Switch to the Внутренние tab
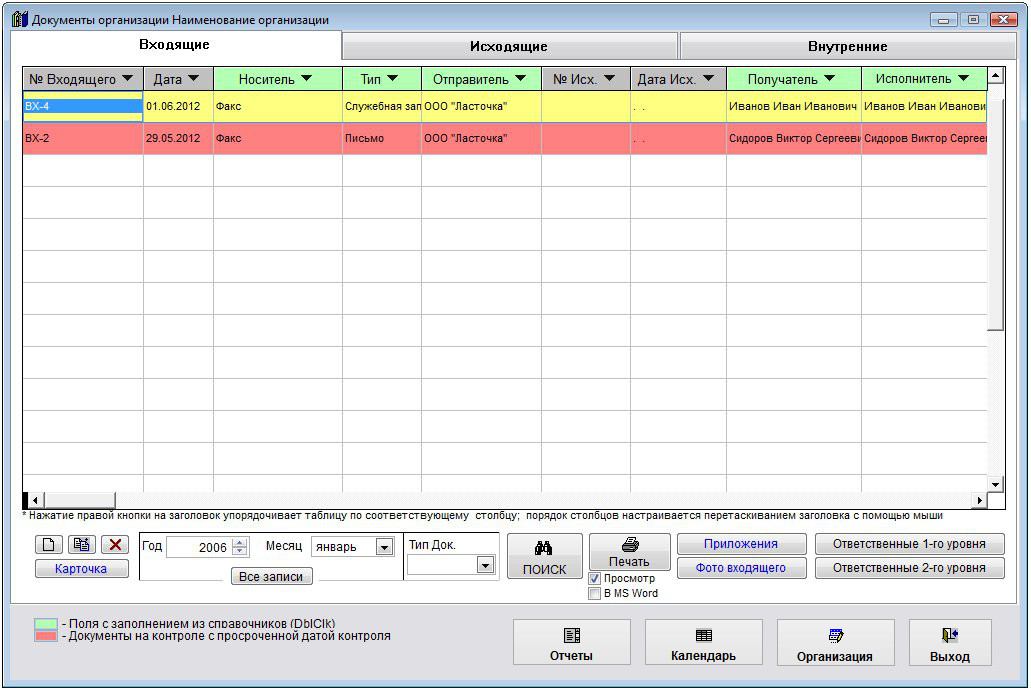 [x=847, y=46]
